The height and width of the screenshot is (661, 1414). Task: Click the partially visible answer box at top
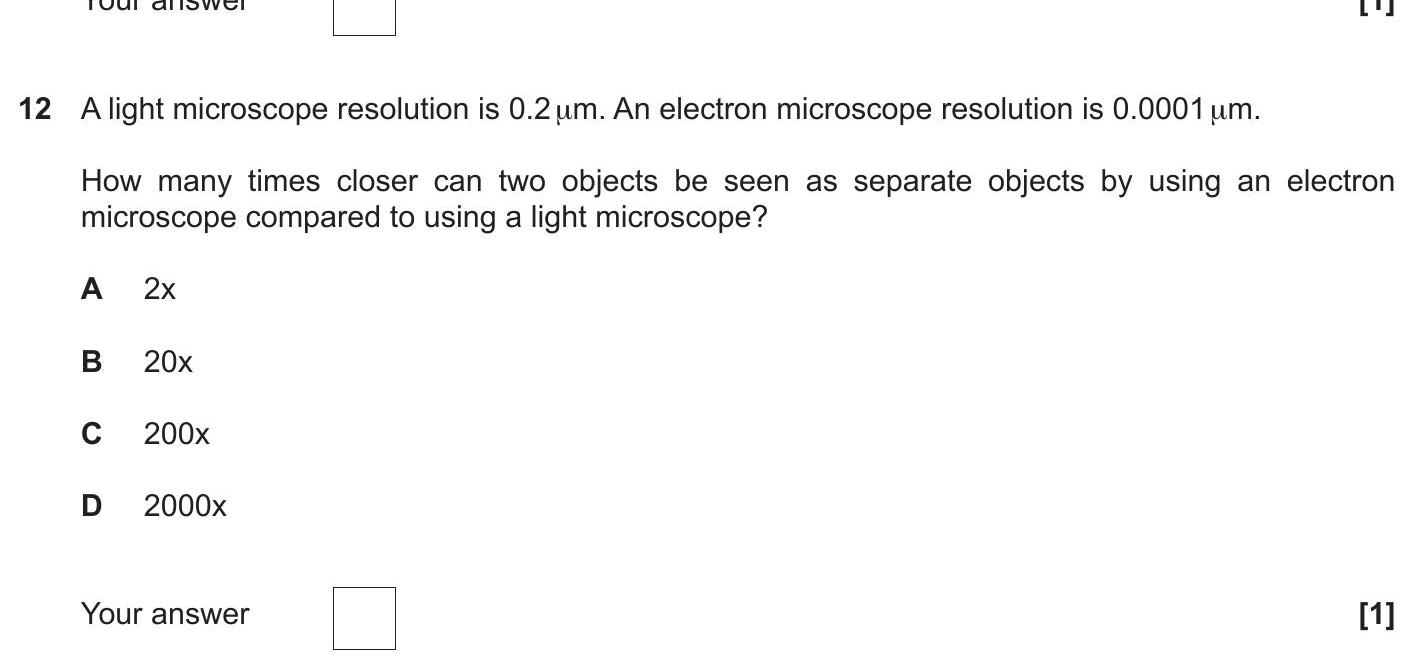364,17
